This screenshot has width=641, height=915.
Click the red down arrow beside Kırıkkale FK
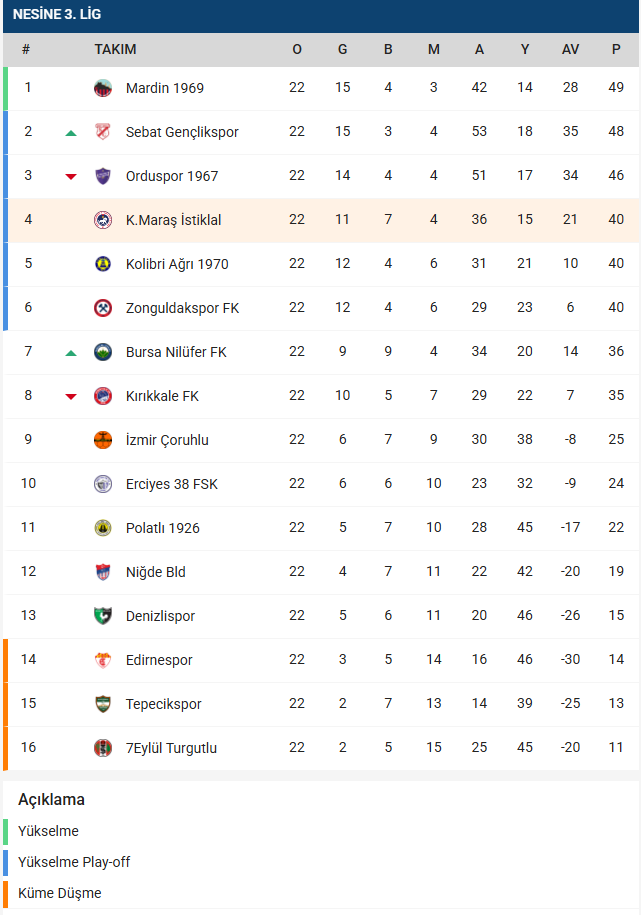tap(71, 397)
